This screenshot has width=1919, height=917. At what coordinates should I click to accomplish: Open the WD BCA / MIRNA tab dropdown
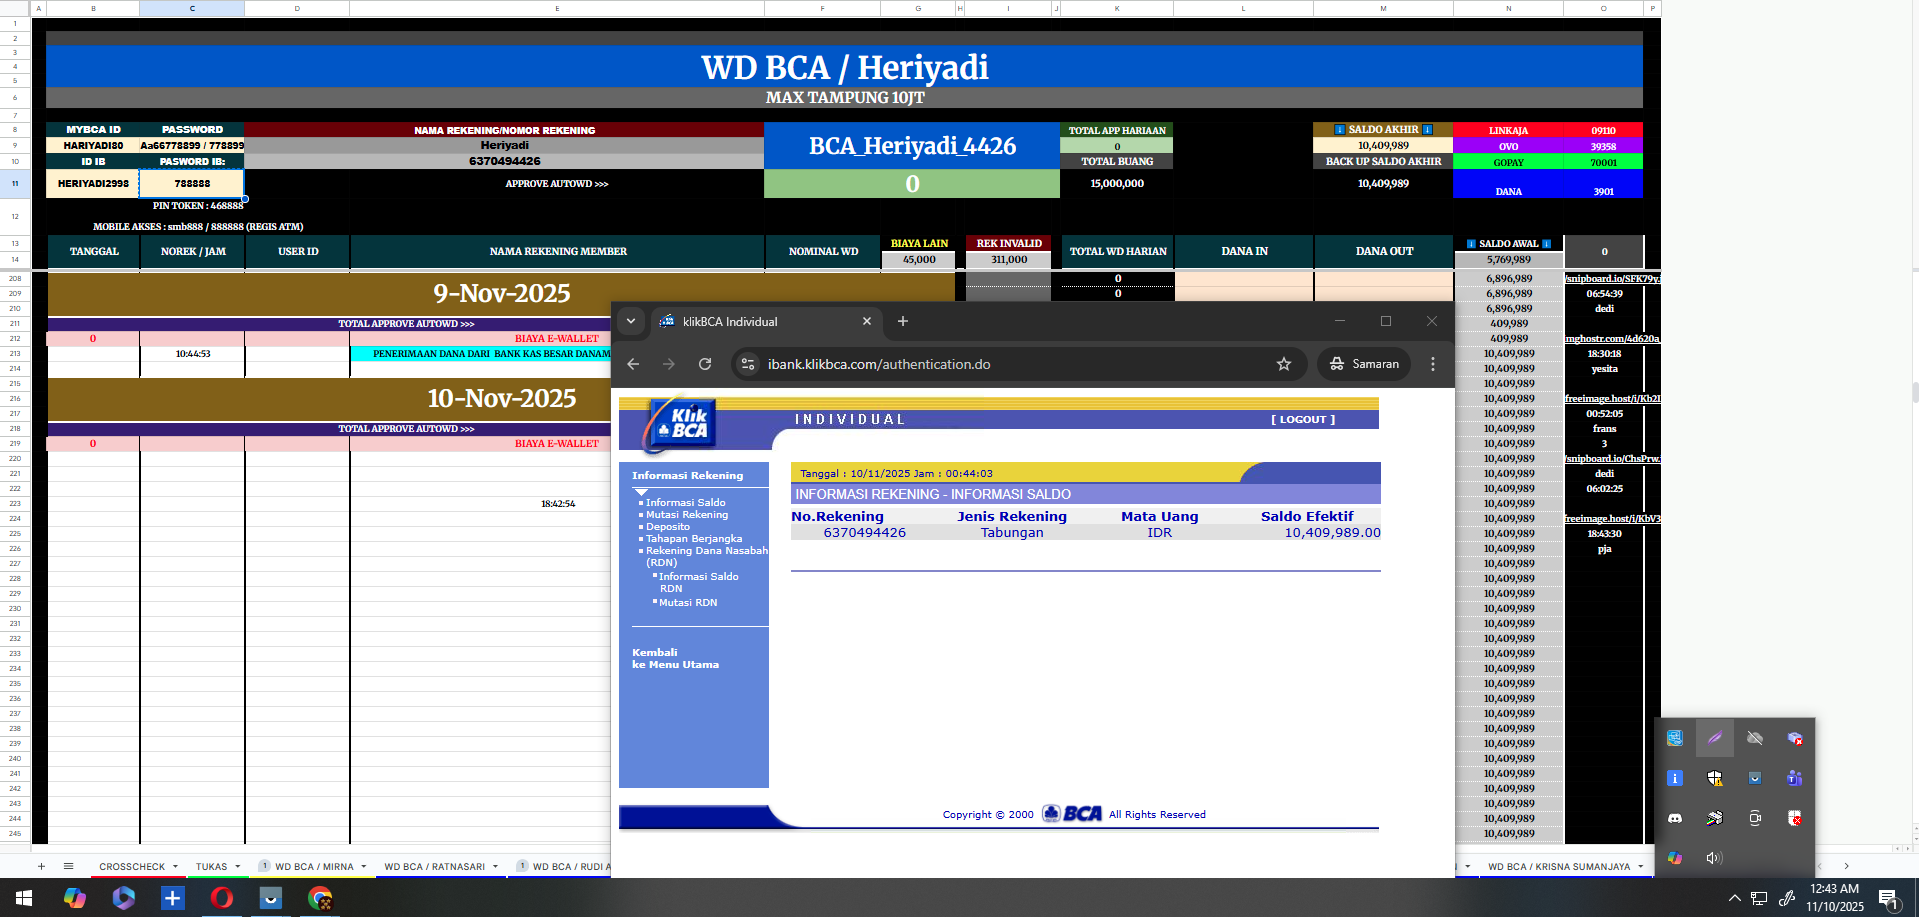pos(363,867)
